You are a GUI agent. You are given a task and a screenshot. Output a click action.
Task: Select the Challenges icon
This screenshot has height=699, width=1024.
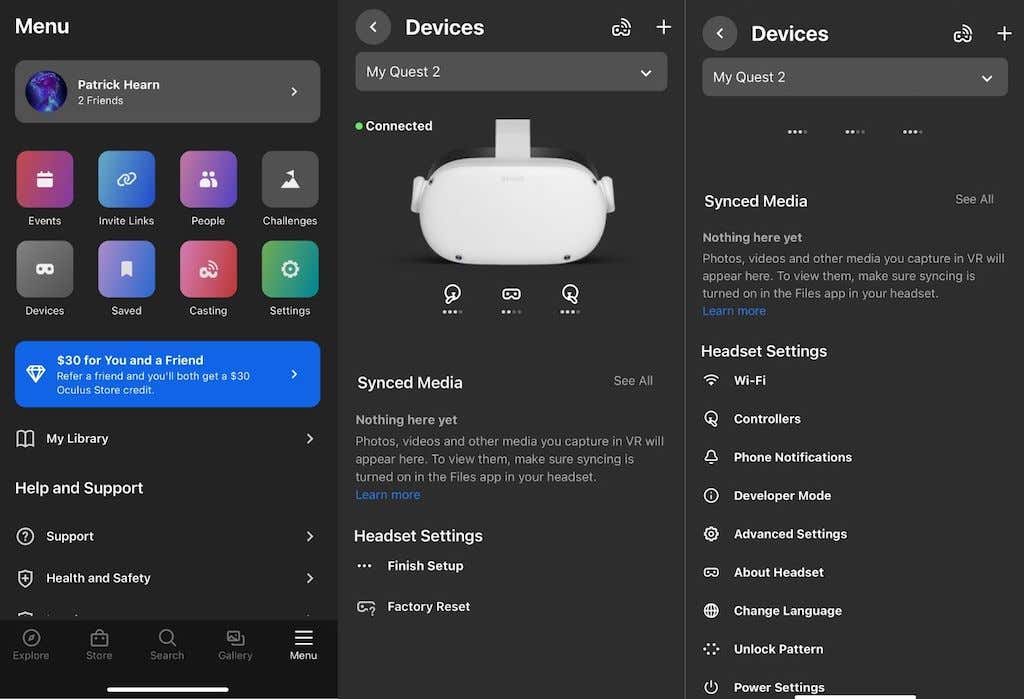[290, 180]
